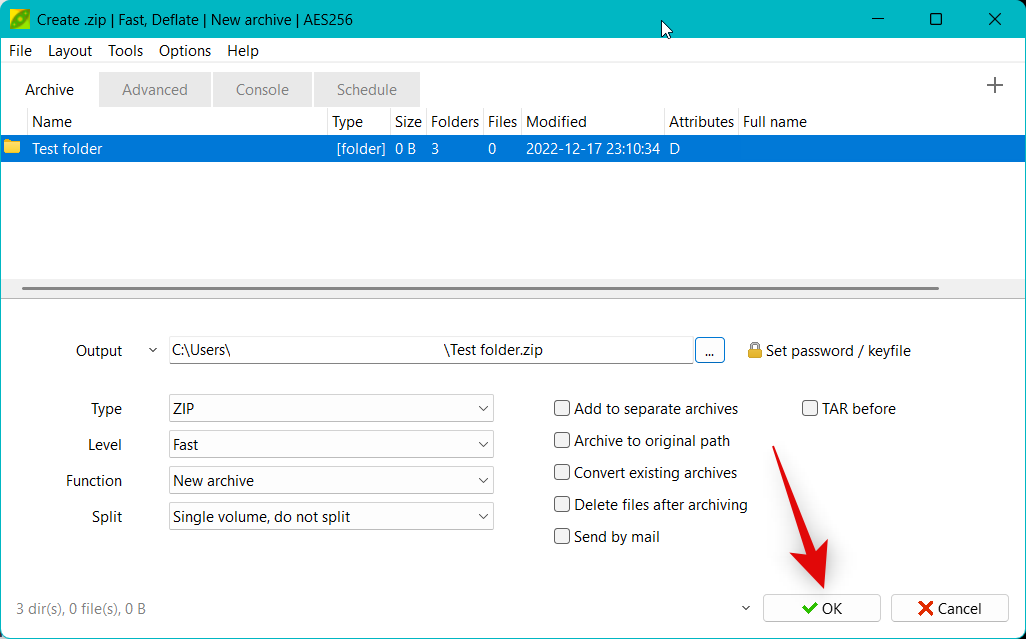Enable Send by mail checkbox
1026x639 pixels.
pyautogui.click(x=562, y=537)
